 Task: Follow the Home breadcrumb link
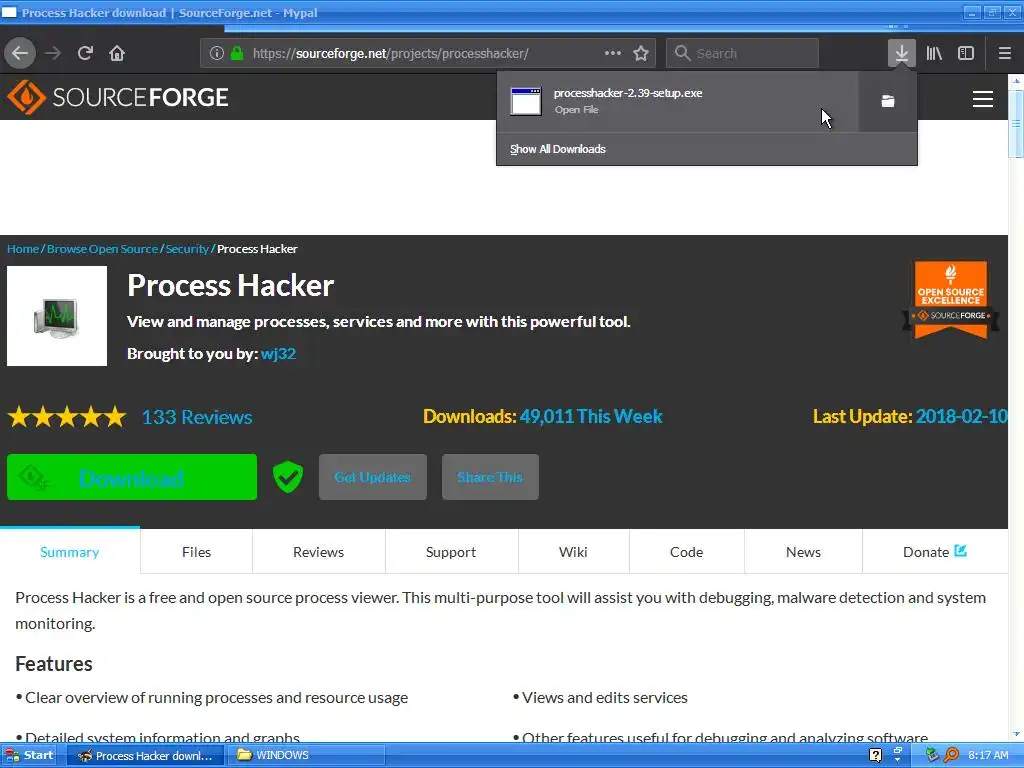[x=23, y=249]
